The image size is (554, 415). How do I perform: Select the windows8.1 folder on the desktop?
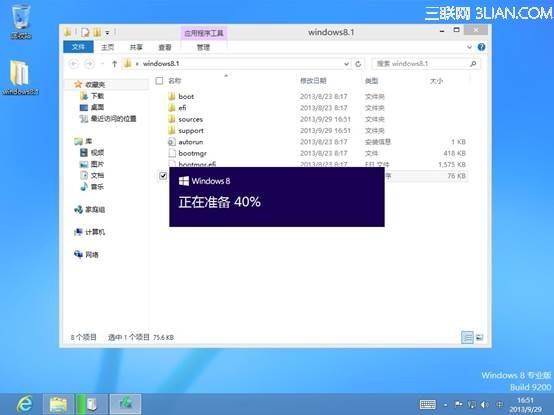(x=20, y=77)
